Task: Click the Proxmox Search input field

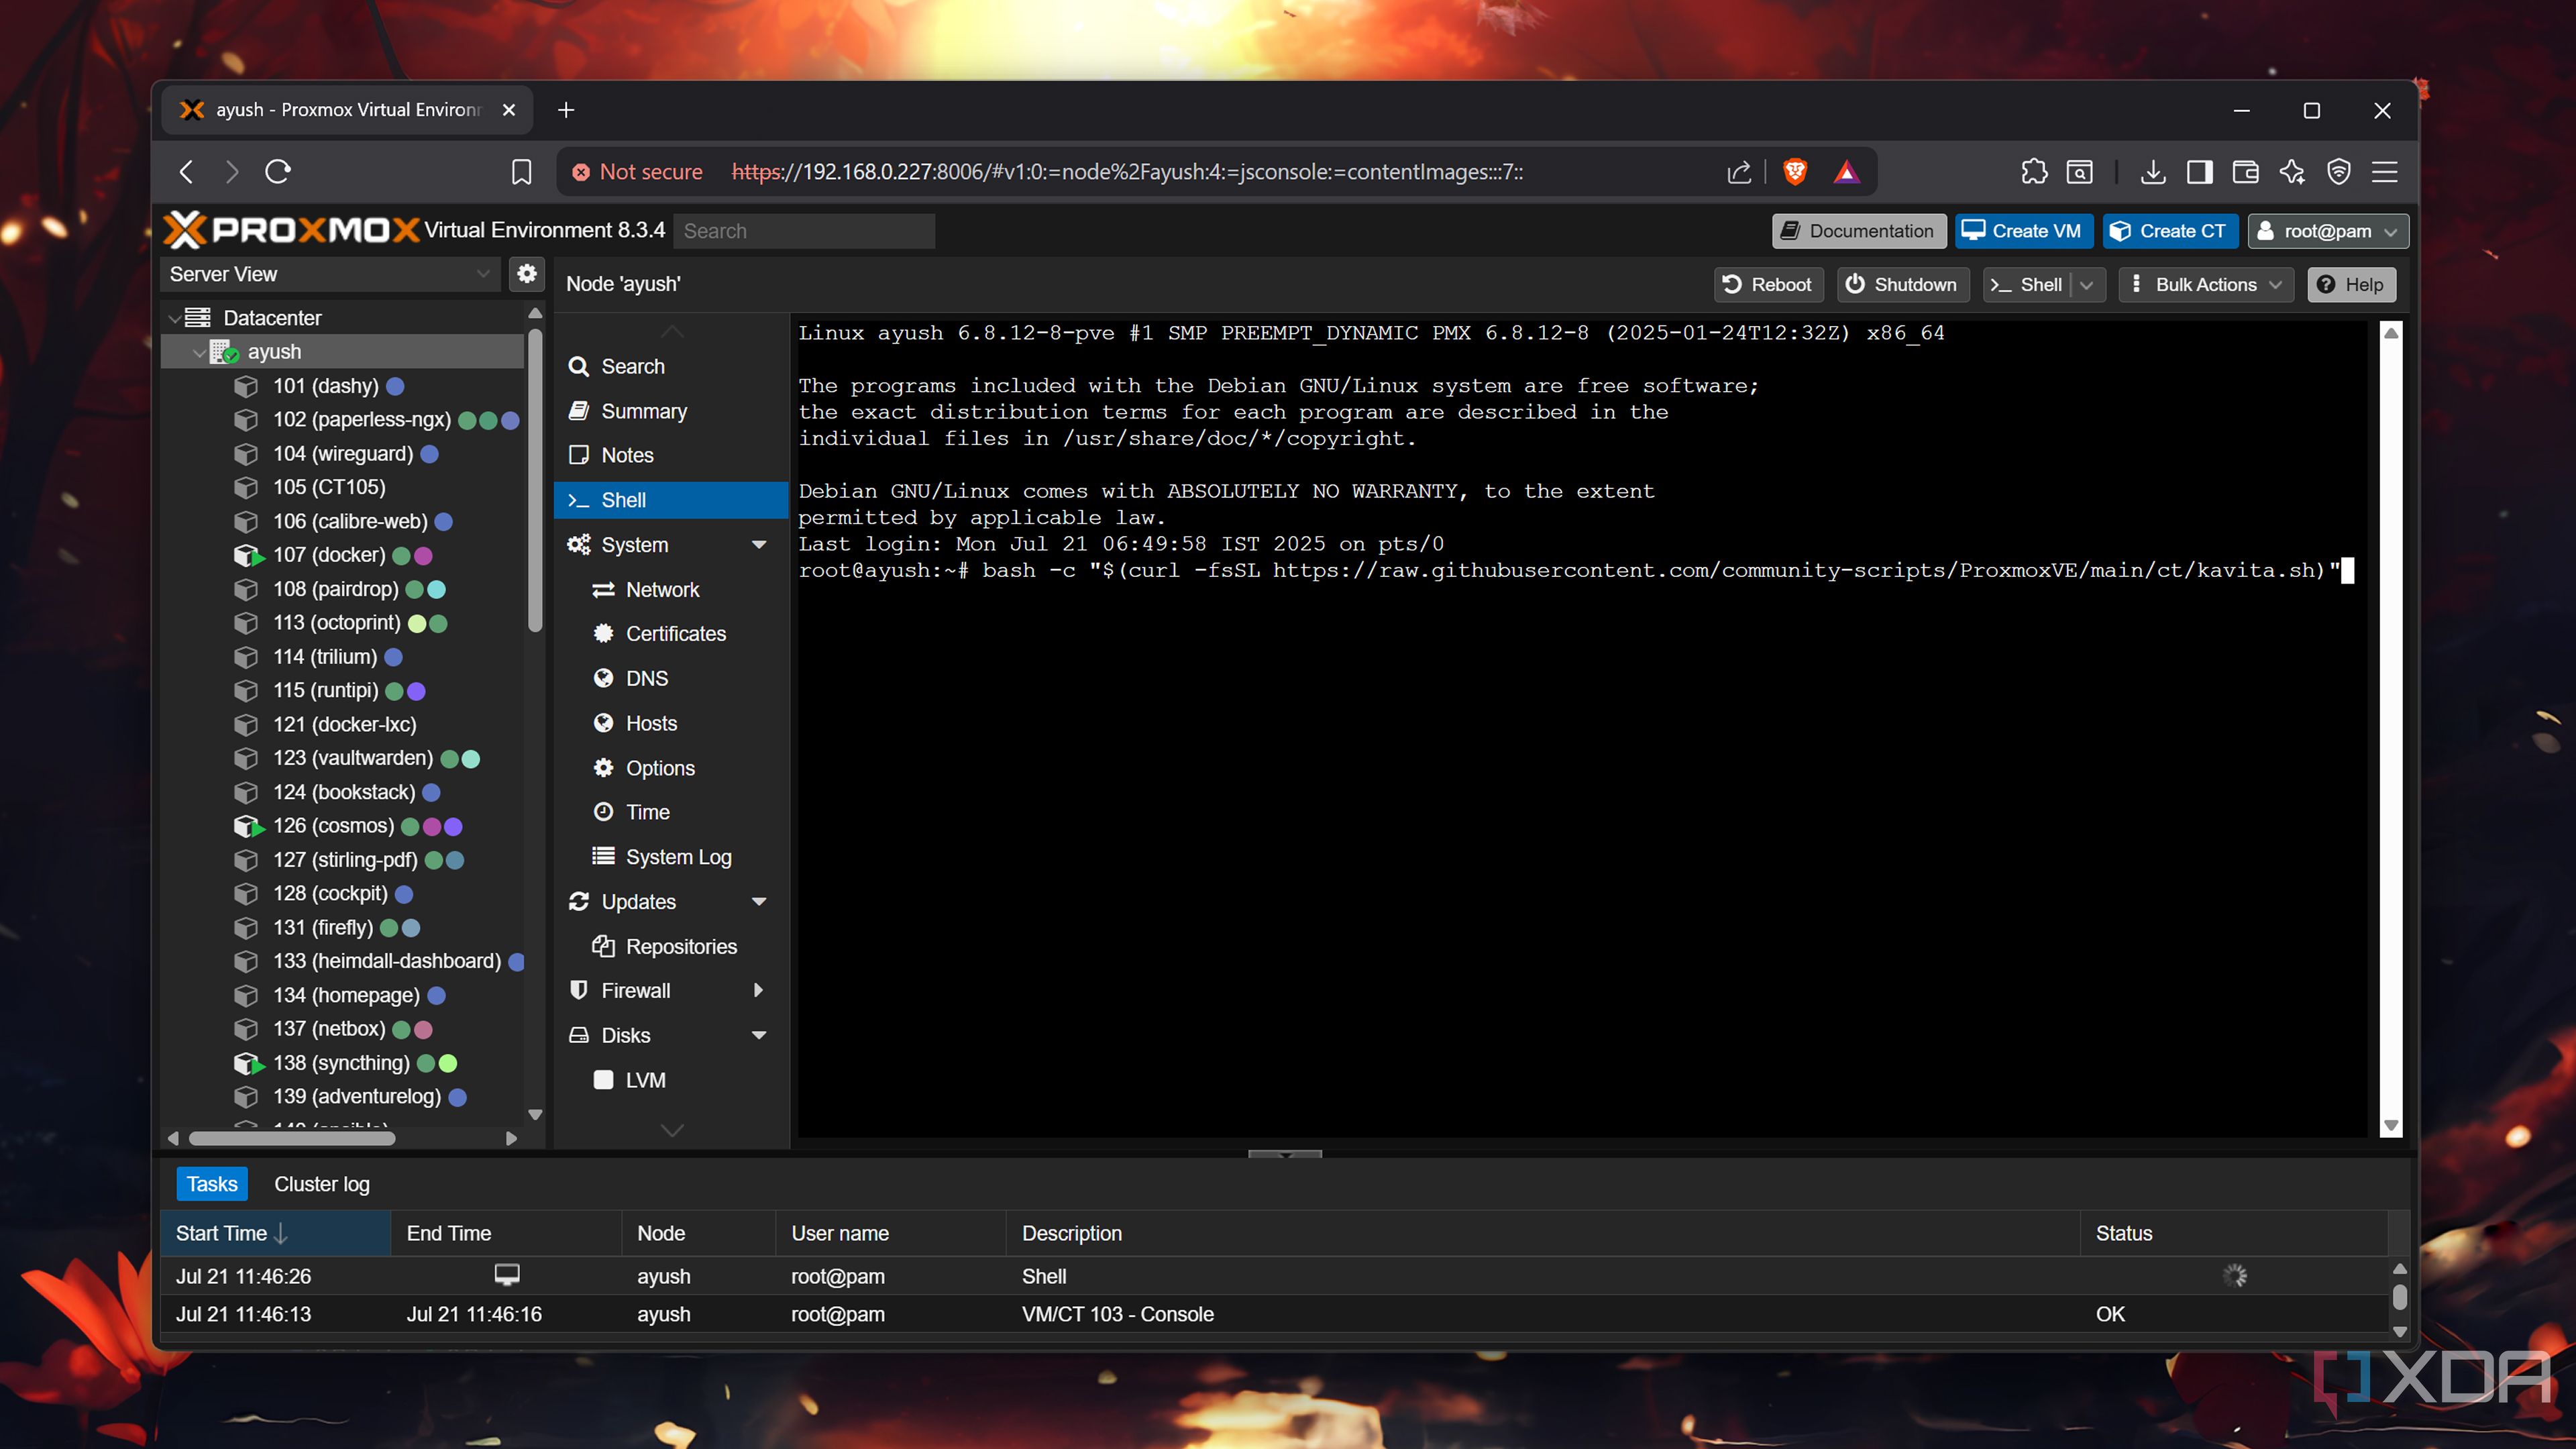Action: [x=805, y=231]
